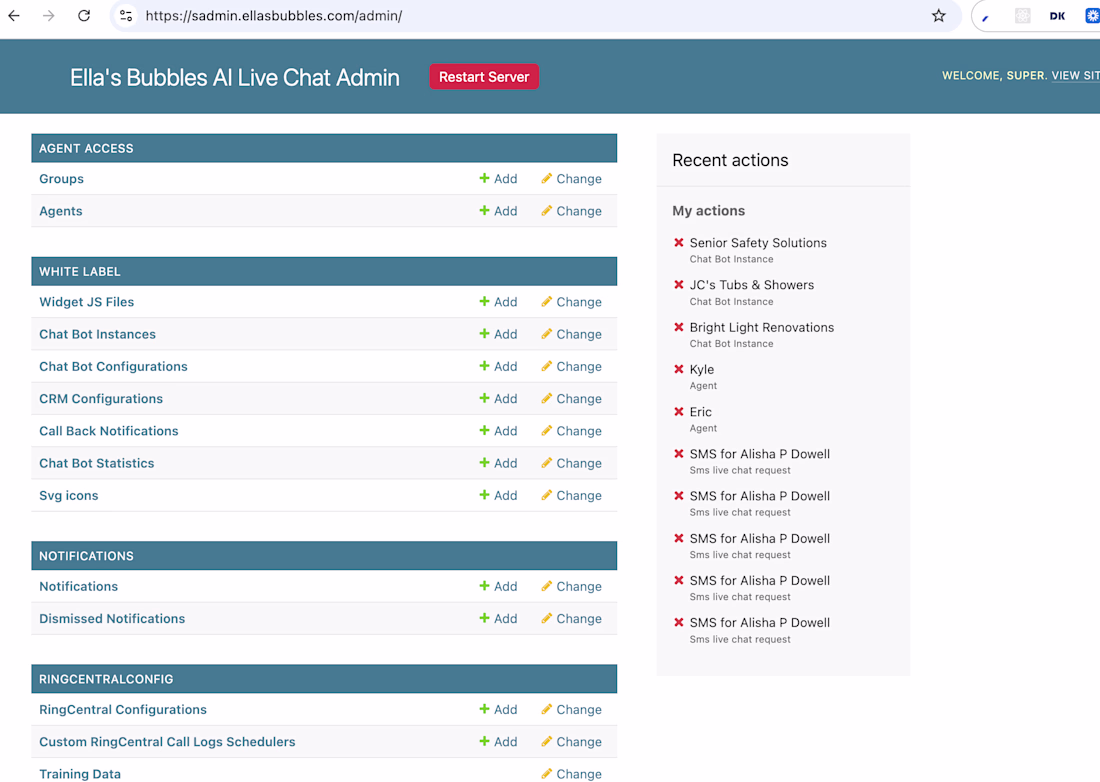Open Custom RingCentral Call Logs Schedulers
1100x782 pixels.
point(167,742)
